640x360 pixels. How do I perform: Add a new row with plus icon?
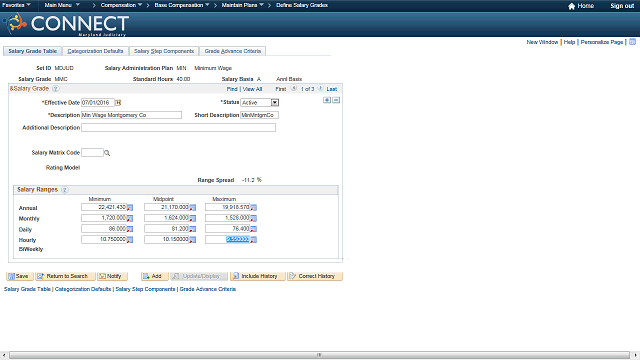tap(327, 100)
